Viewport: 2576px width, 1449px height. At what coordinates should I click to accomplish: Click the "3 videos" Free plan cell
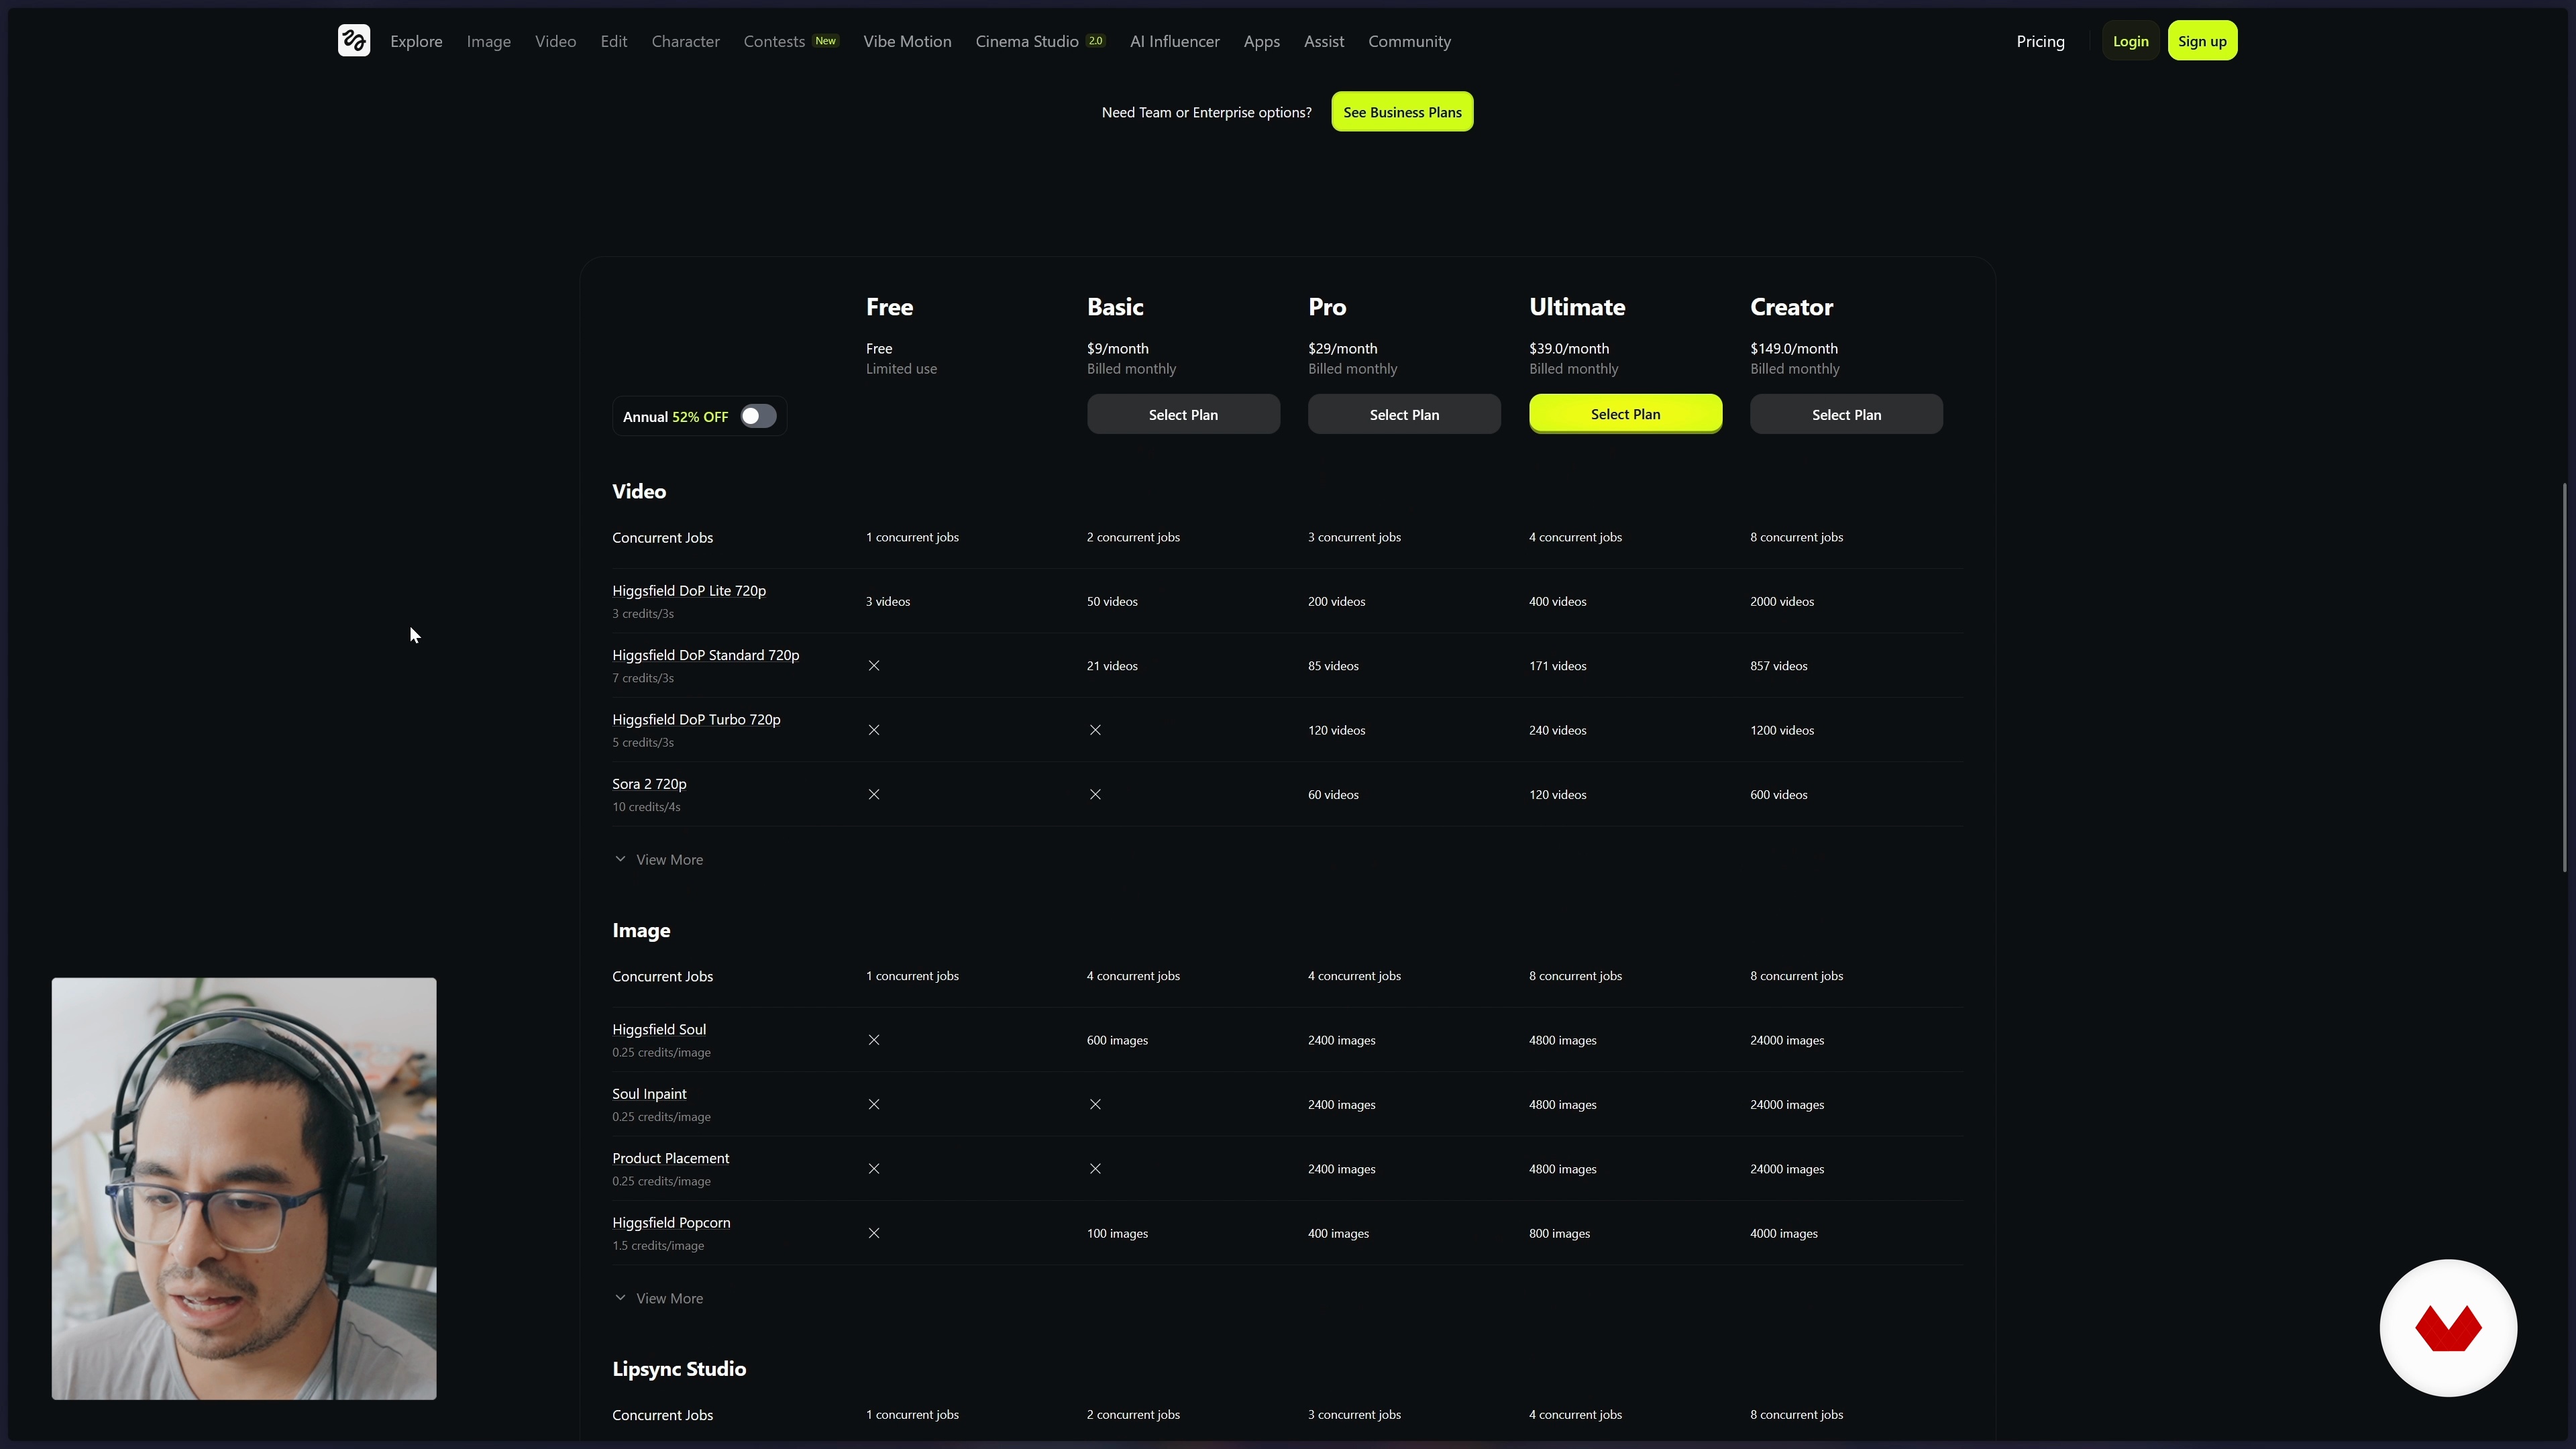point(888,602)
